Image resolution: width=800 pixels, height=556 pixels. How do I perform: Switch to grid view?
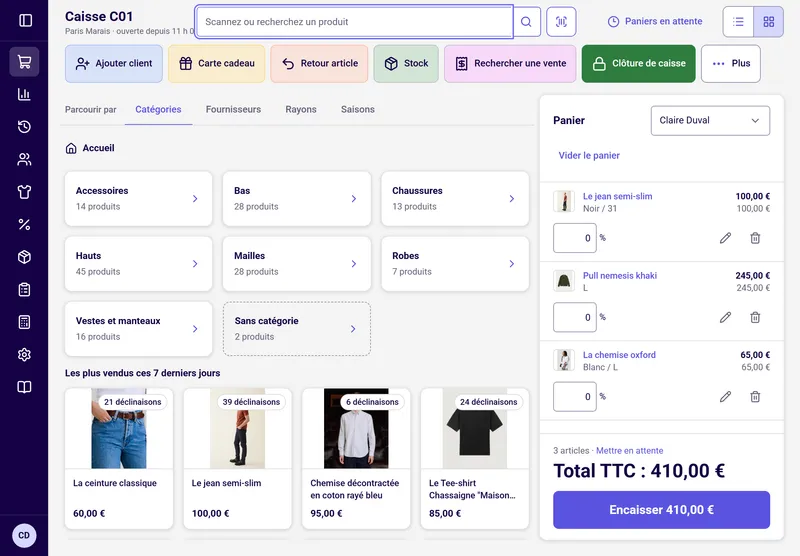pos(768,22)
